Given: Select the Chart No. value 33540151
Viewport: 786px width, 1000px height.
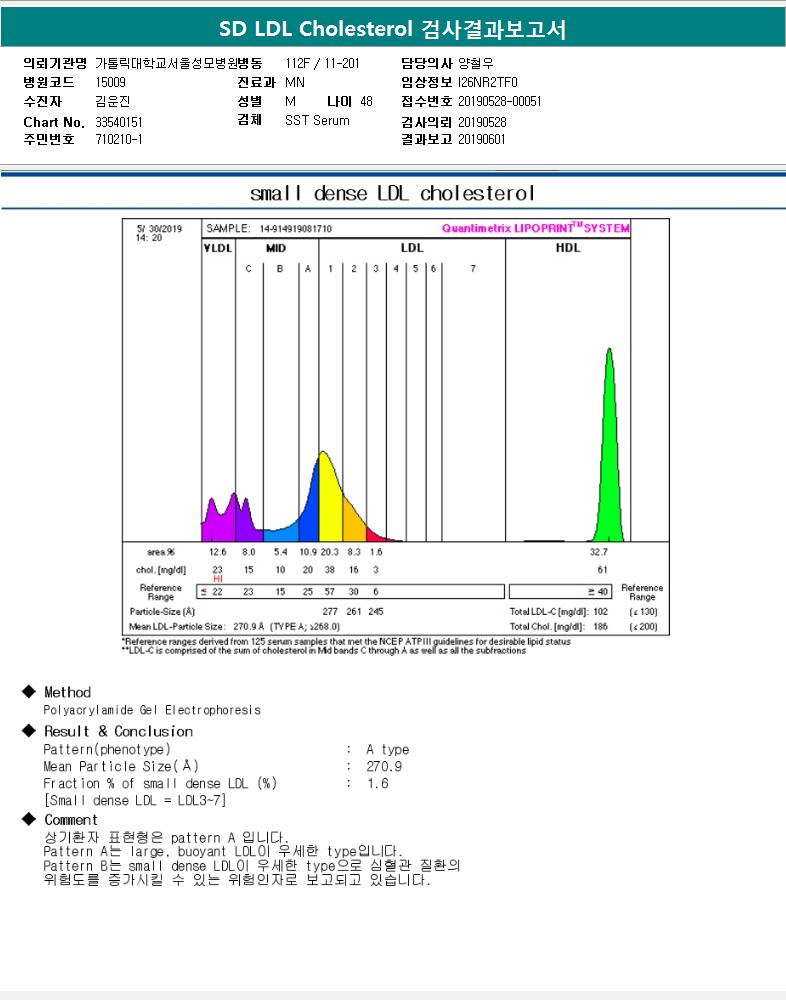Looking at the screenshot, I should [119, 122].
